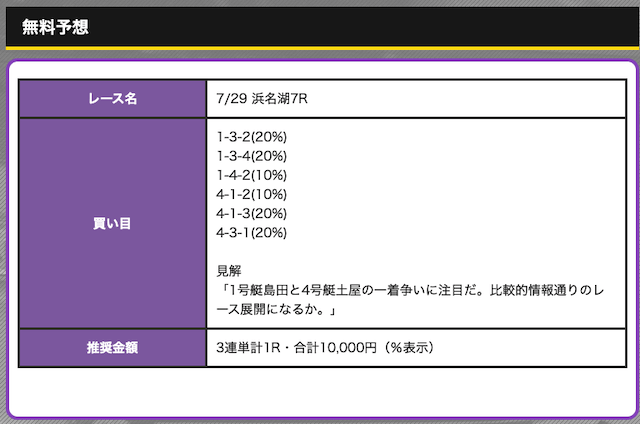The height and width of the screenshot is (424, 640).
Task: Click bet line 1-3-4(20%)
Action: click(x=251, y=156)
